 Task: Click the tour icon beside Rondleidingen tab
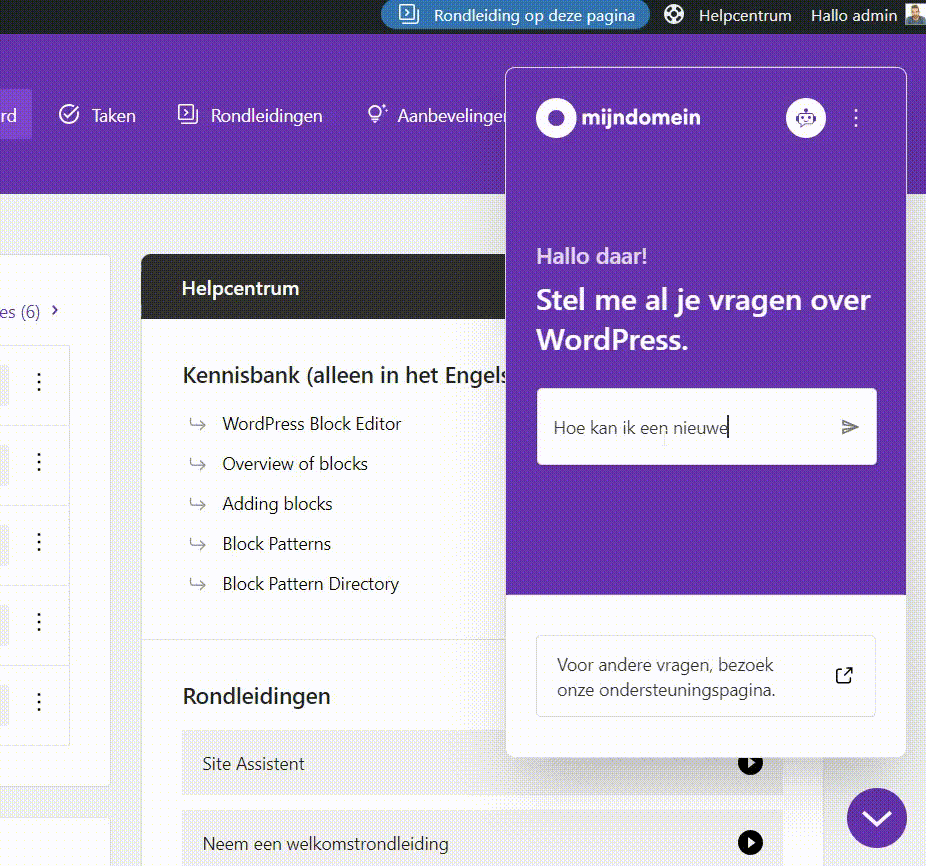coord(188,114)
